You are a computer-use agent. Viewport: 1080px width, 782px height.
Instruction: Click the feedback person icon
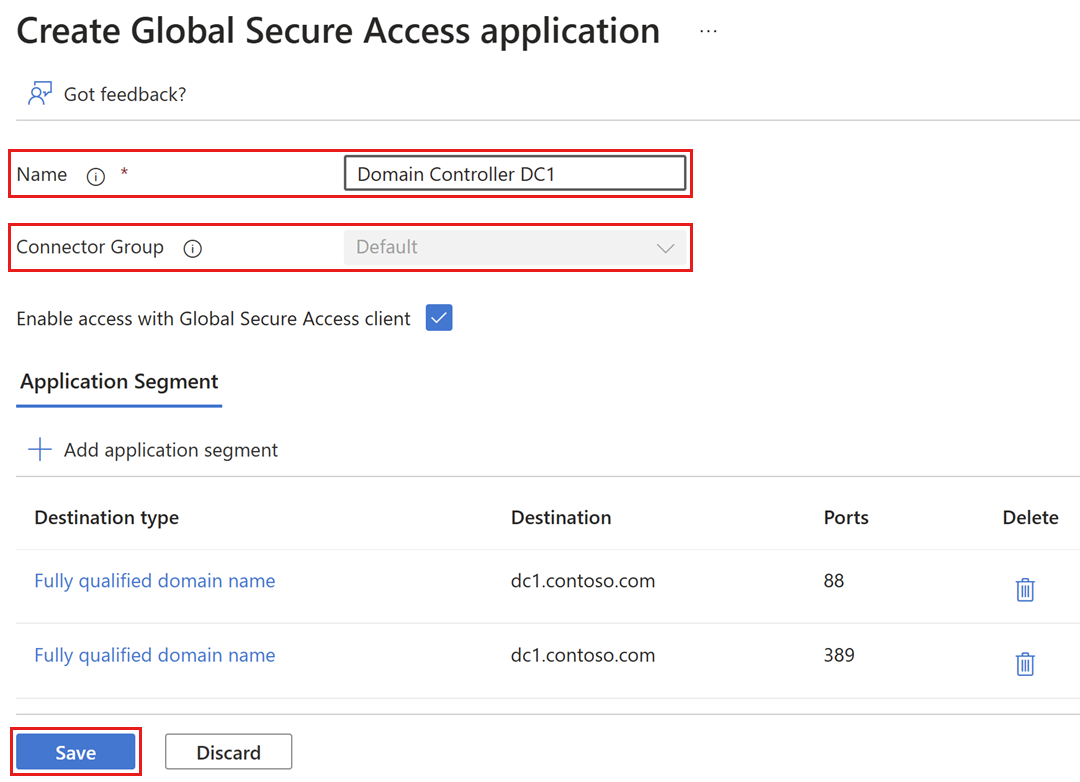coord(39,94)
